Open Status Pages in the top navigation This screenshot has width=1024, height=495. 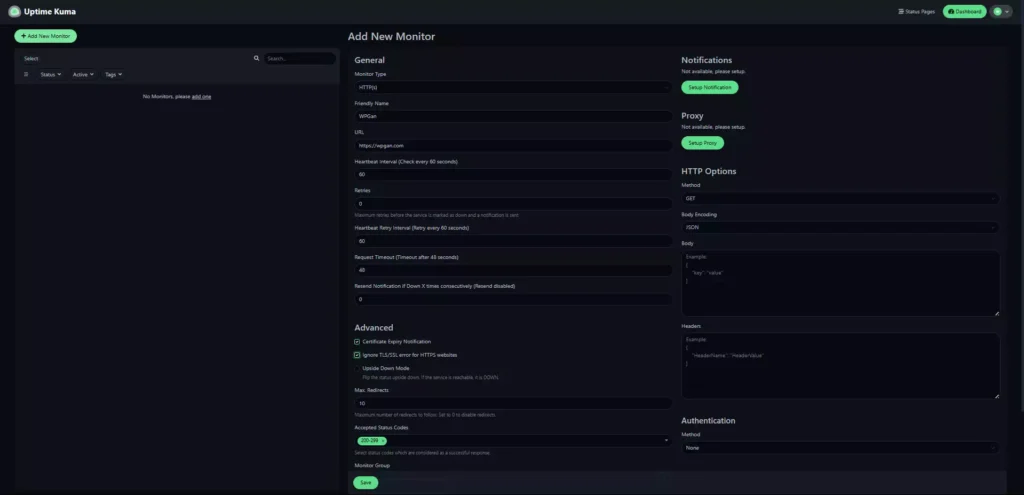click(x=916, y=11)
